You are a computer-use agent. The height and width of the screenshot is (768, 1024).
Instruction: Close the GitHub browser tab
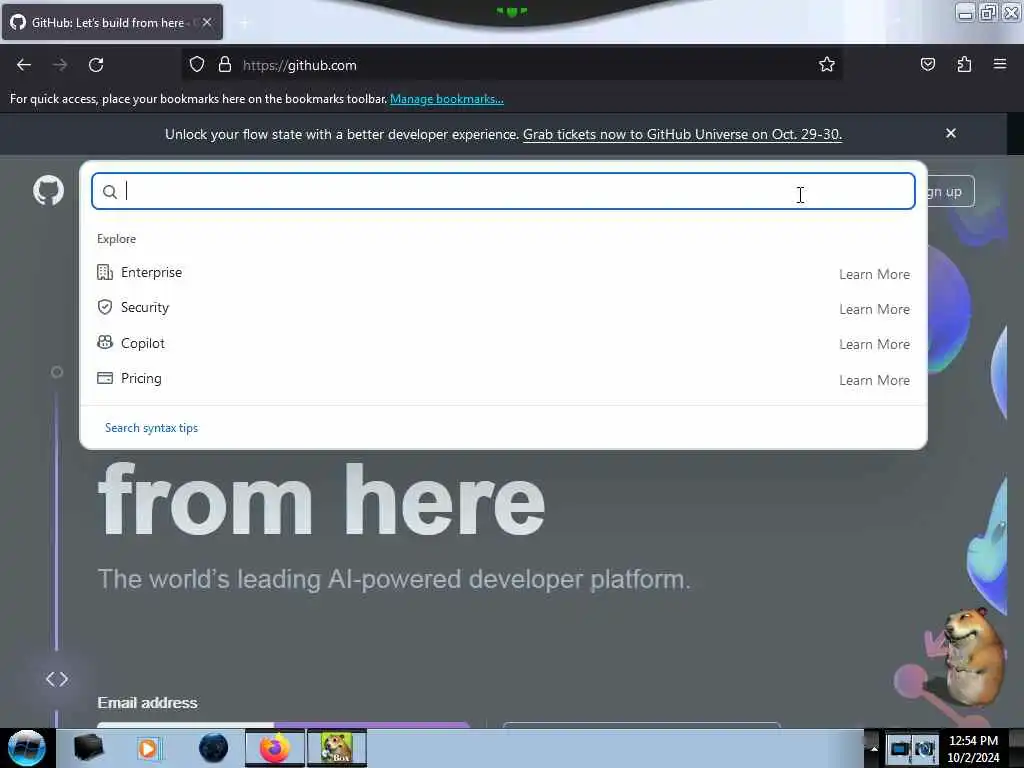pyautogui.click(x=207, y=22)
